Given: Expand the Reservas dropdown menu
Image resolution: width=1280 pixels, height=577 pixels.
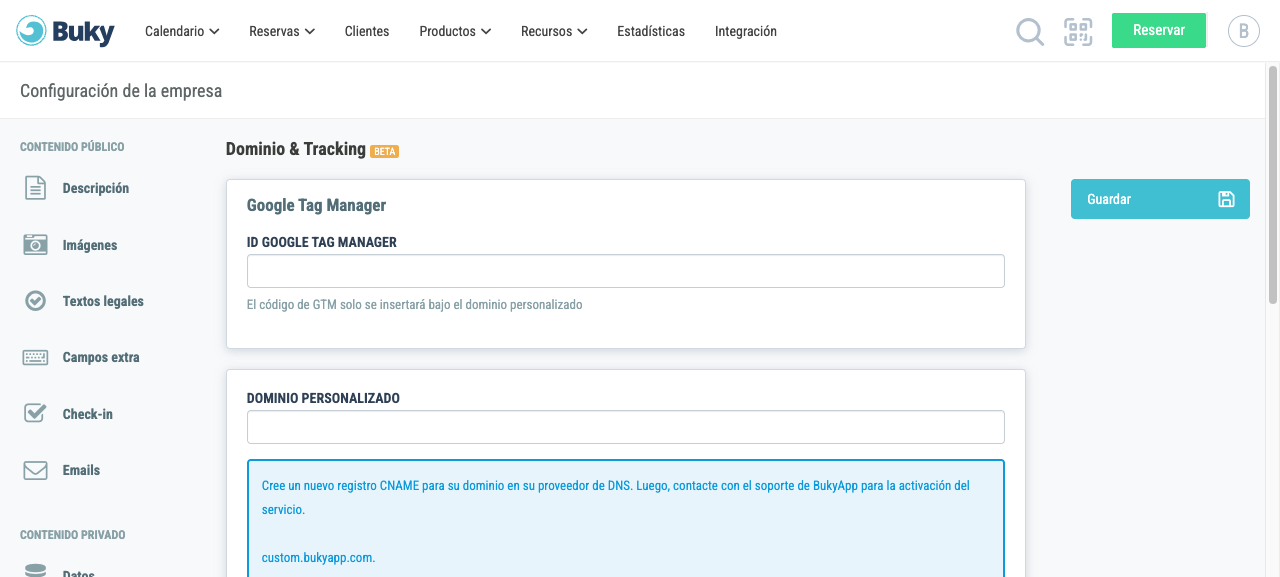Looking at the screenshot, I should coord(282,32).
